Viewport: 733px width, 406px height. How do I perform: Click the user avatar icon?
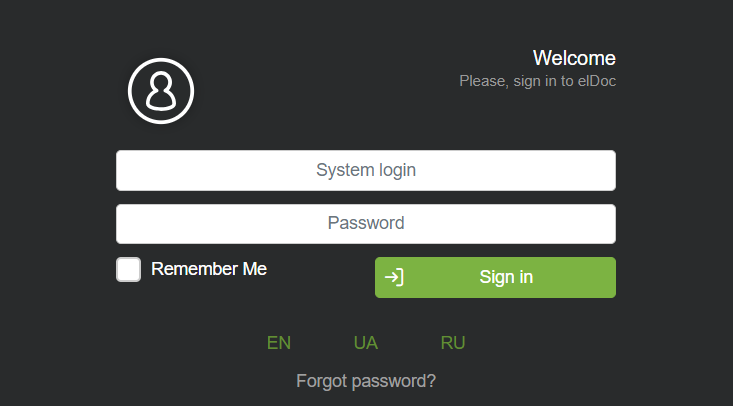(x=161, y=91)
